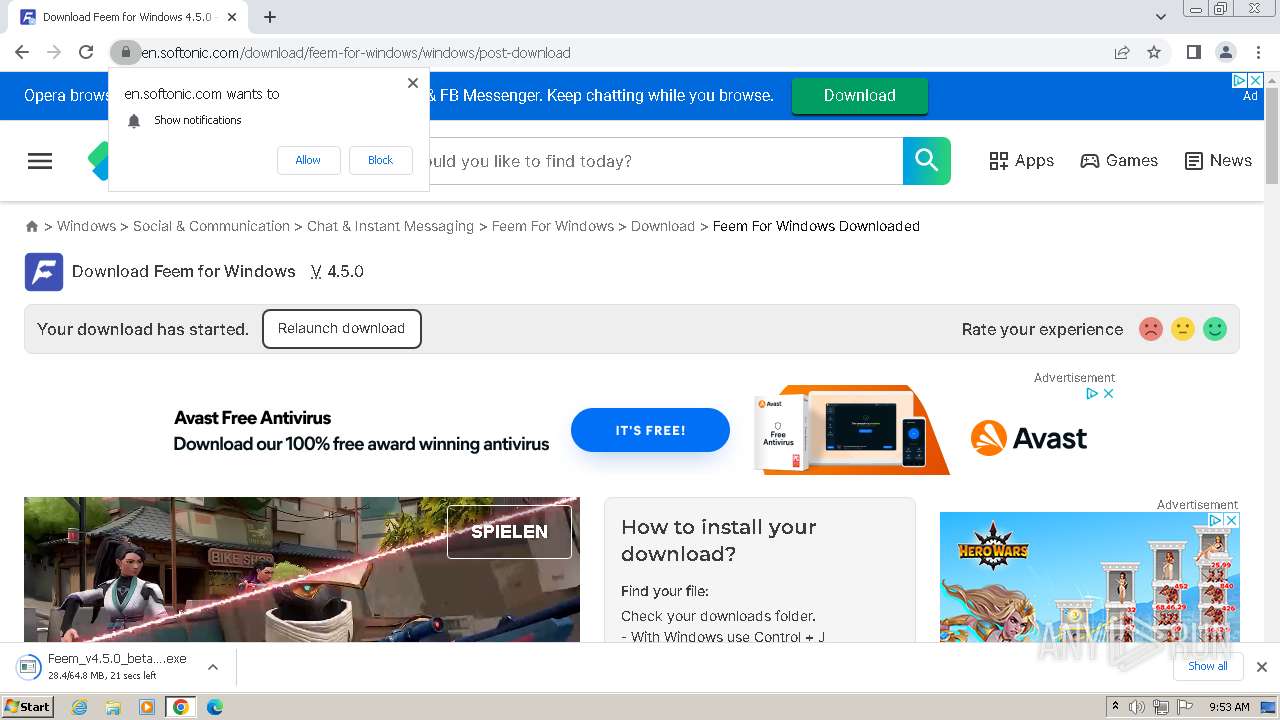Screen dimensions: 1280x720
Task: Reload the page with the refresh icon
Action: coord(86,52)
